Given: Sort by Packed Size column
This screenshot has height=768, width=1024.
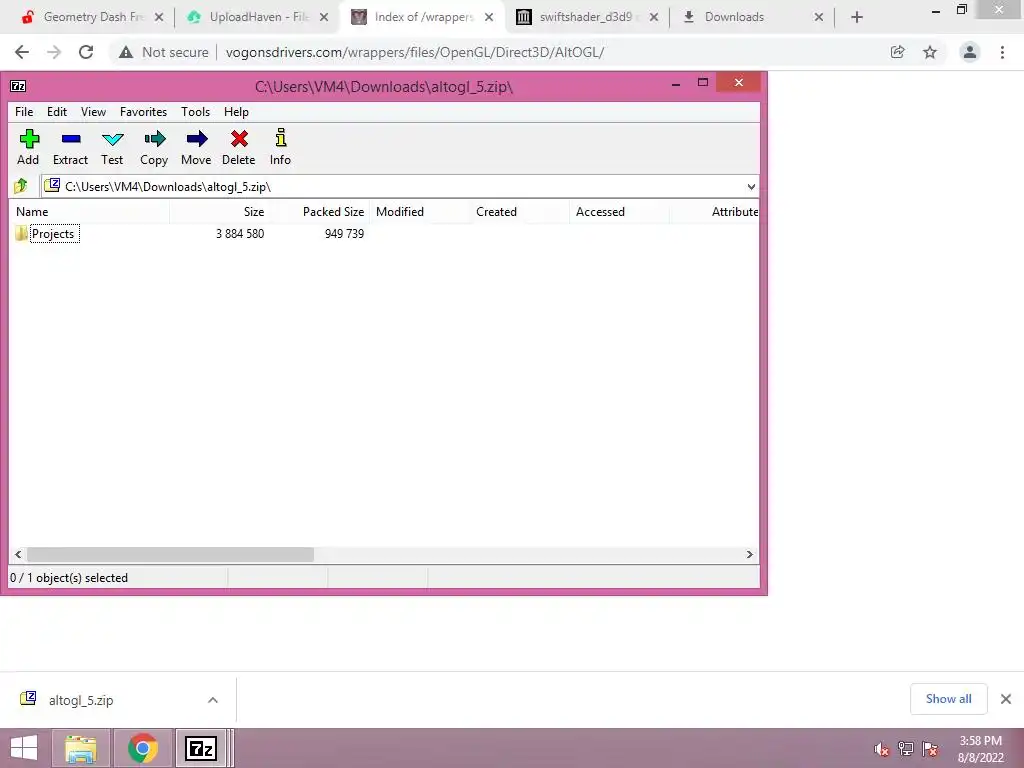Looking at the screenshot, I should point(319,212).
